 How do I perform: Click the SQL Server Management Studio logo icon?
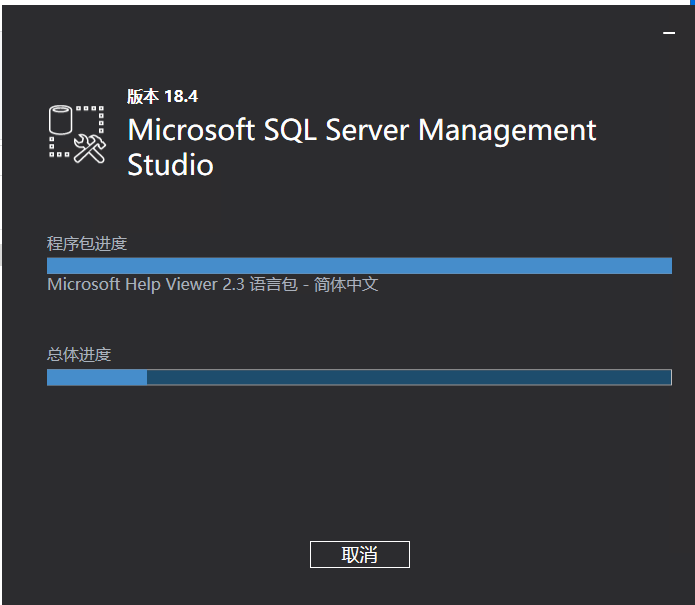pos(77,133)
